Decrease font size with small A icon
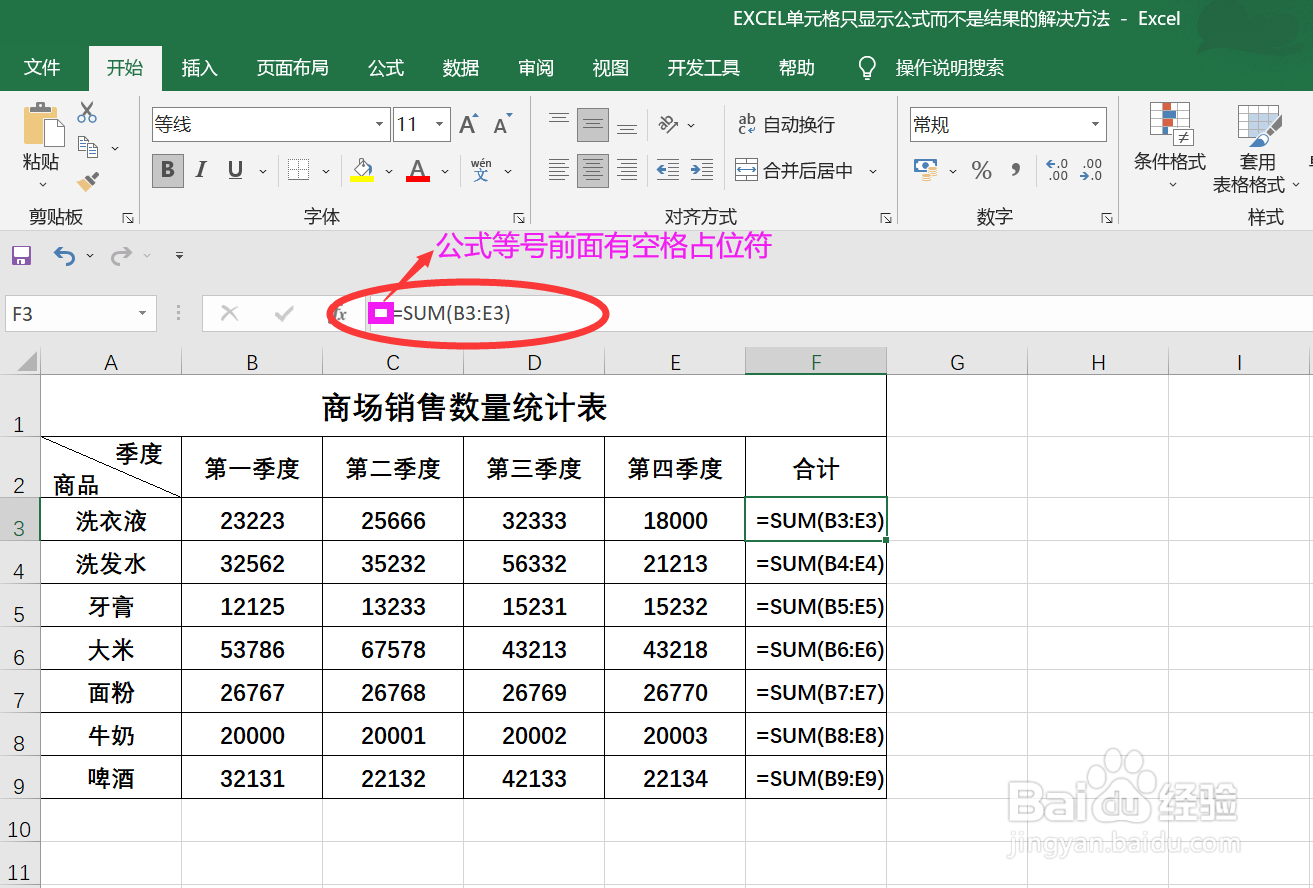 [502, 125]
